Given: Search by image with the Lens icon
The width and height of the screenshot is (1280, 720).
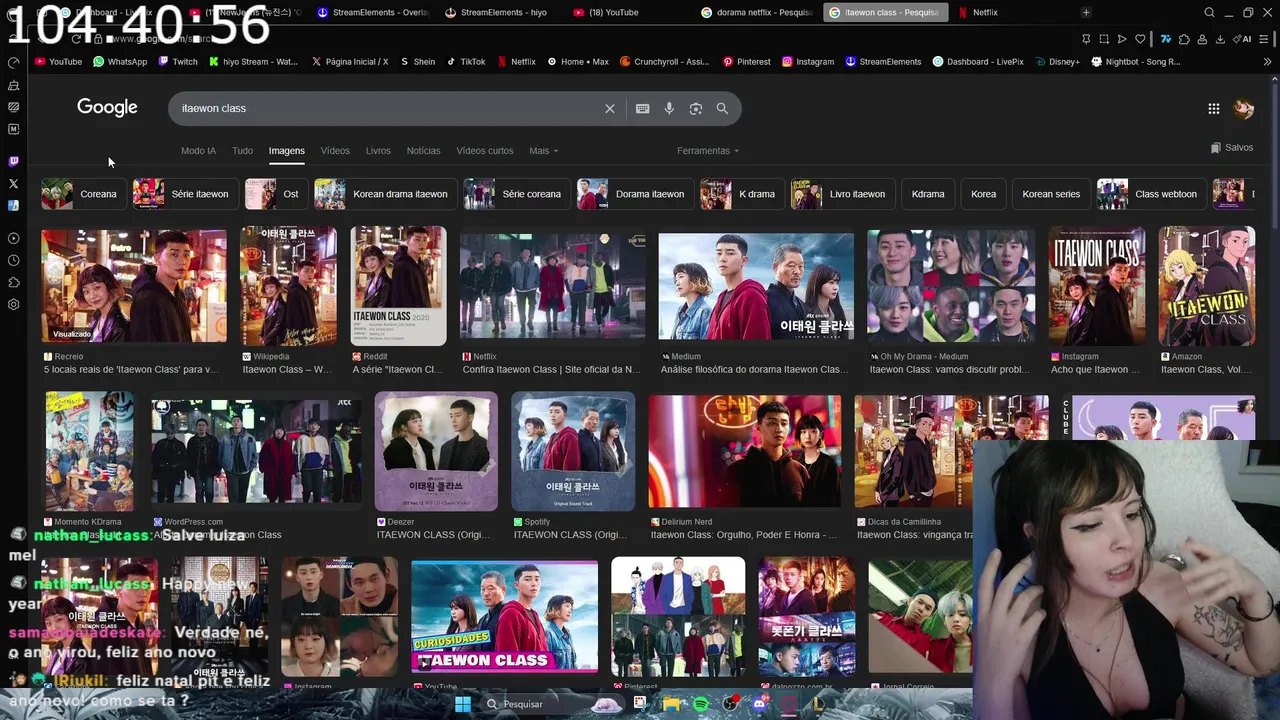Looking at the screenshot, I should (696, 108).
